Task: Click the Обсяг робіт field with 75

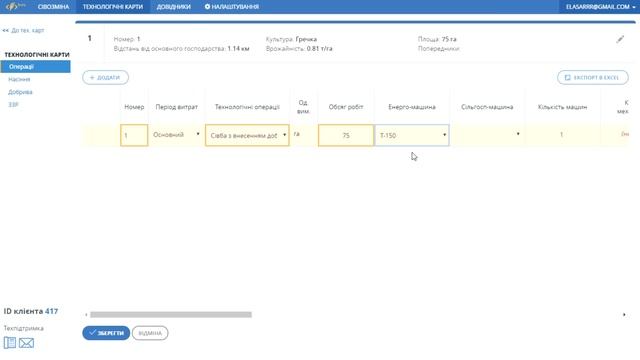Action: (x=346, y=135)
